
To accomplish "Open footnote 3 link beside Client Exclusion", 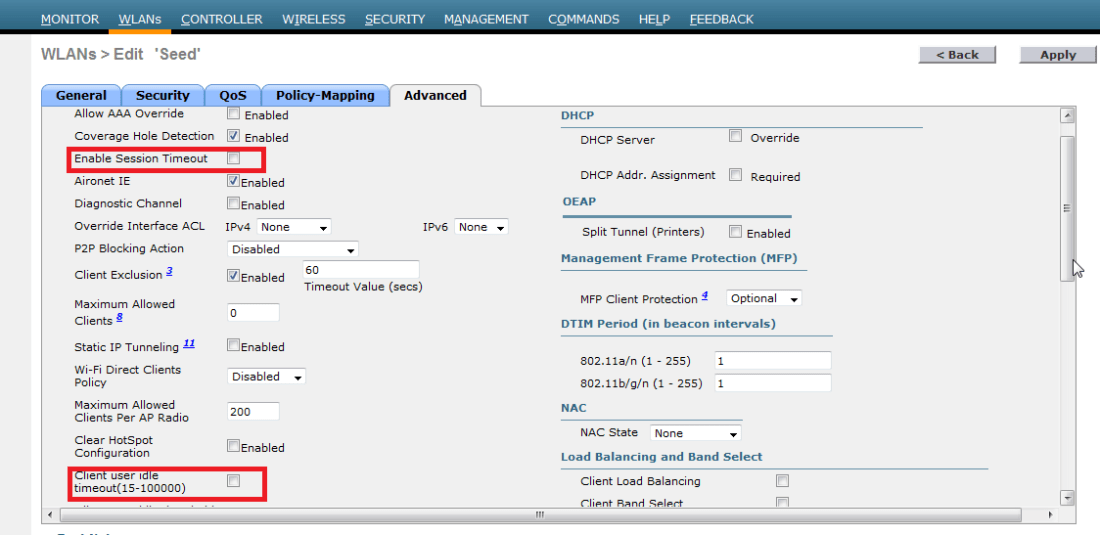I will coord(170,272).
